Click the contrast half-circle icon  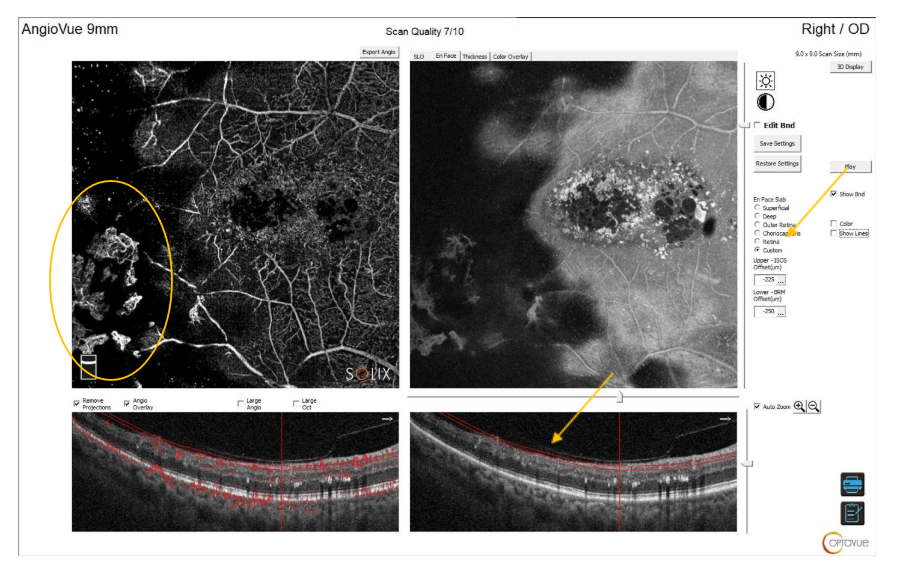(765, 102)
